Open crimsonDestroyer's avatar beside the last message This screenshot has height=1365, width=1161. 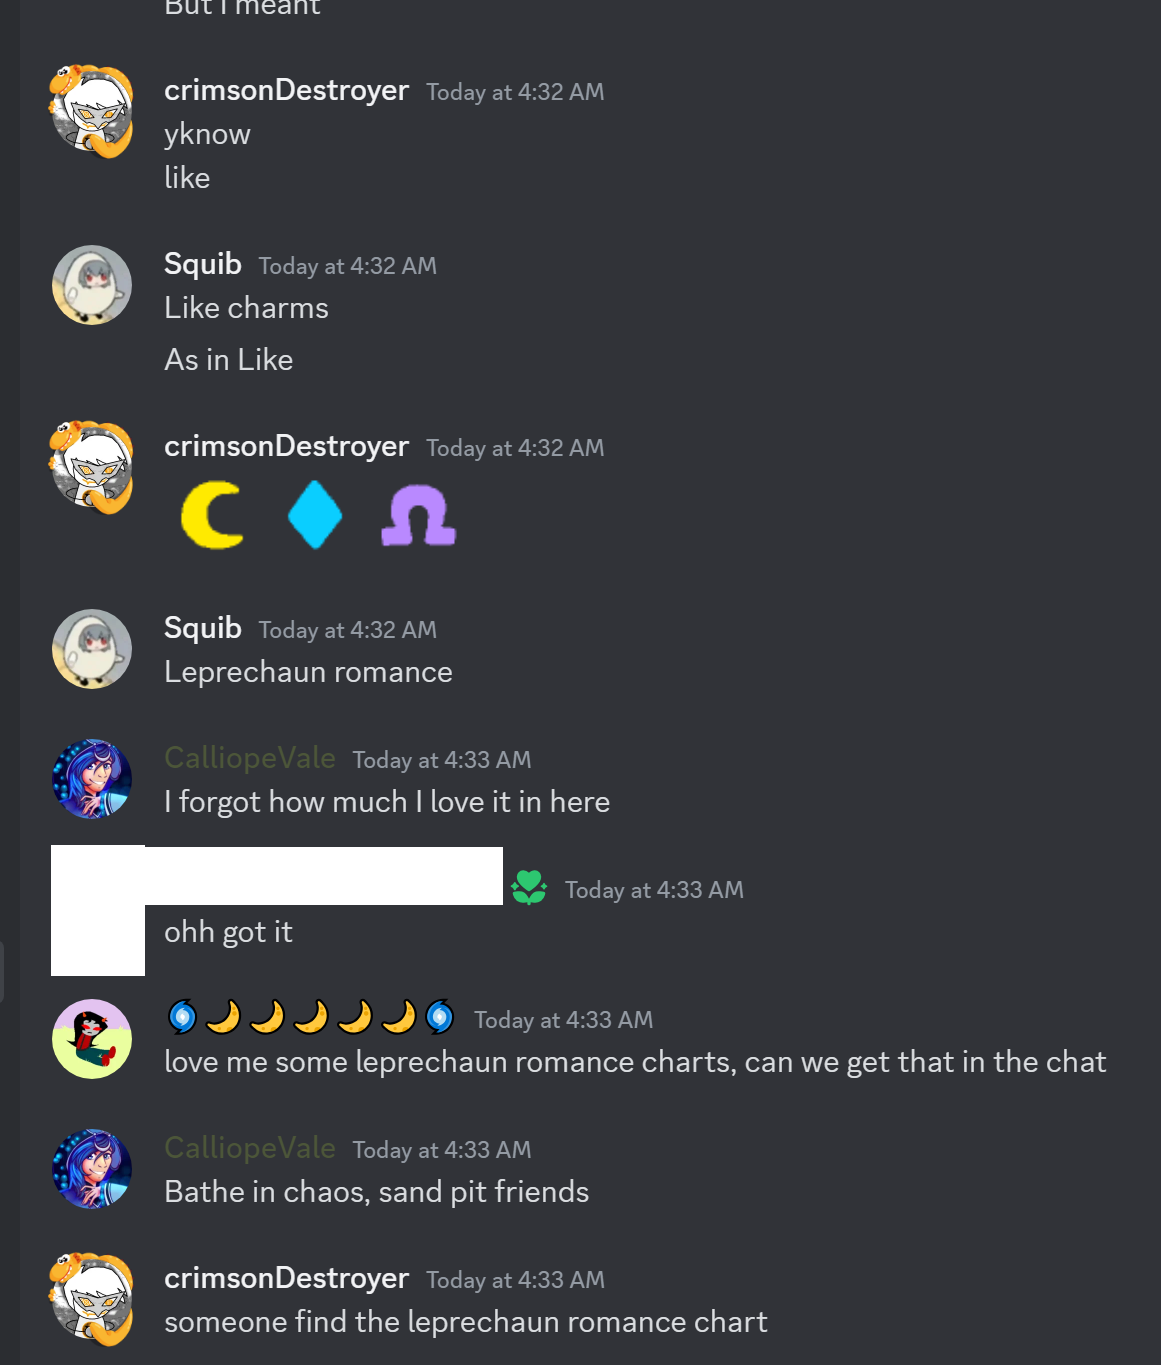(92, 1299)
